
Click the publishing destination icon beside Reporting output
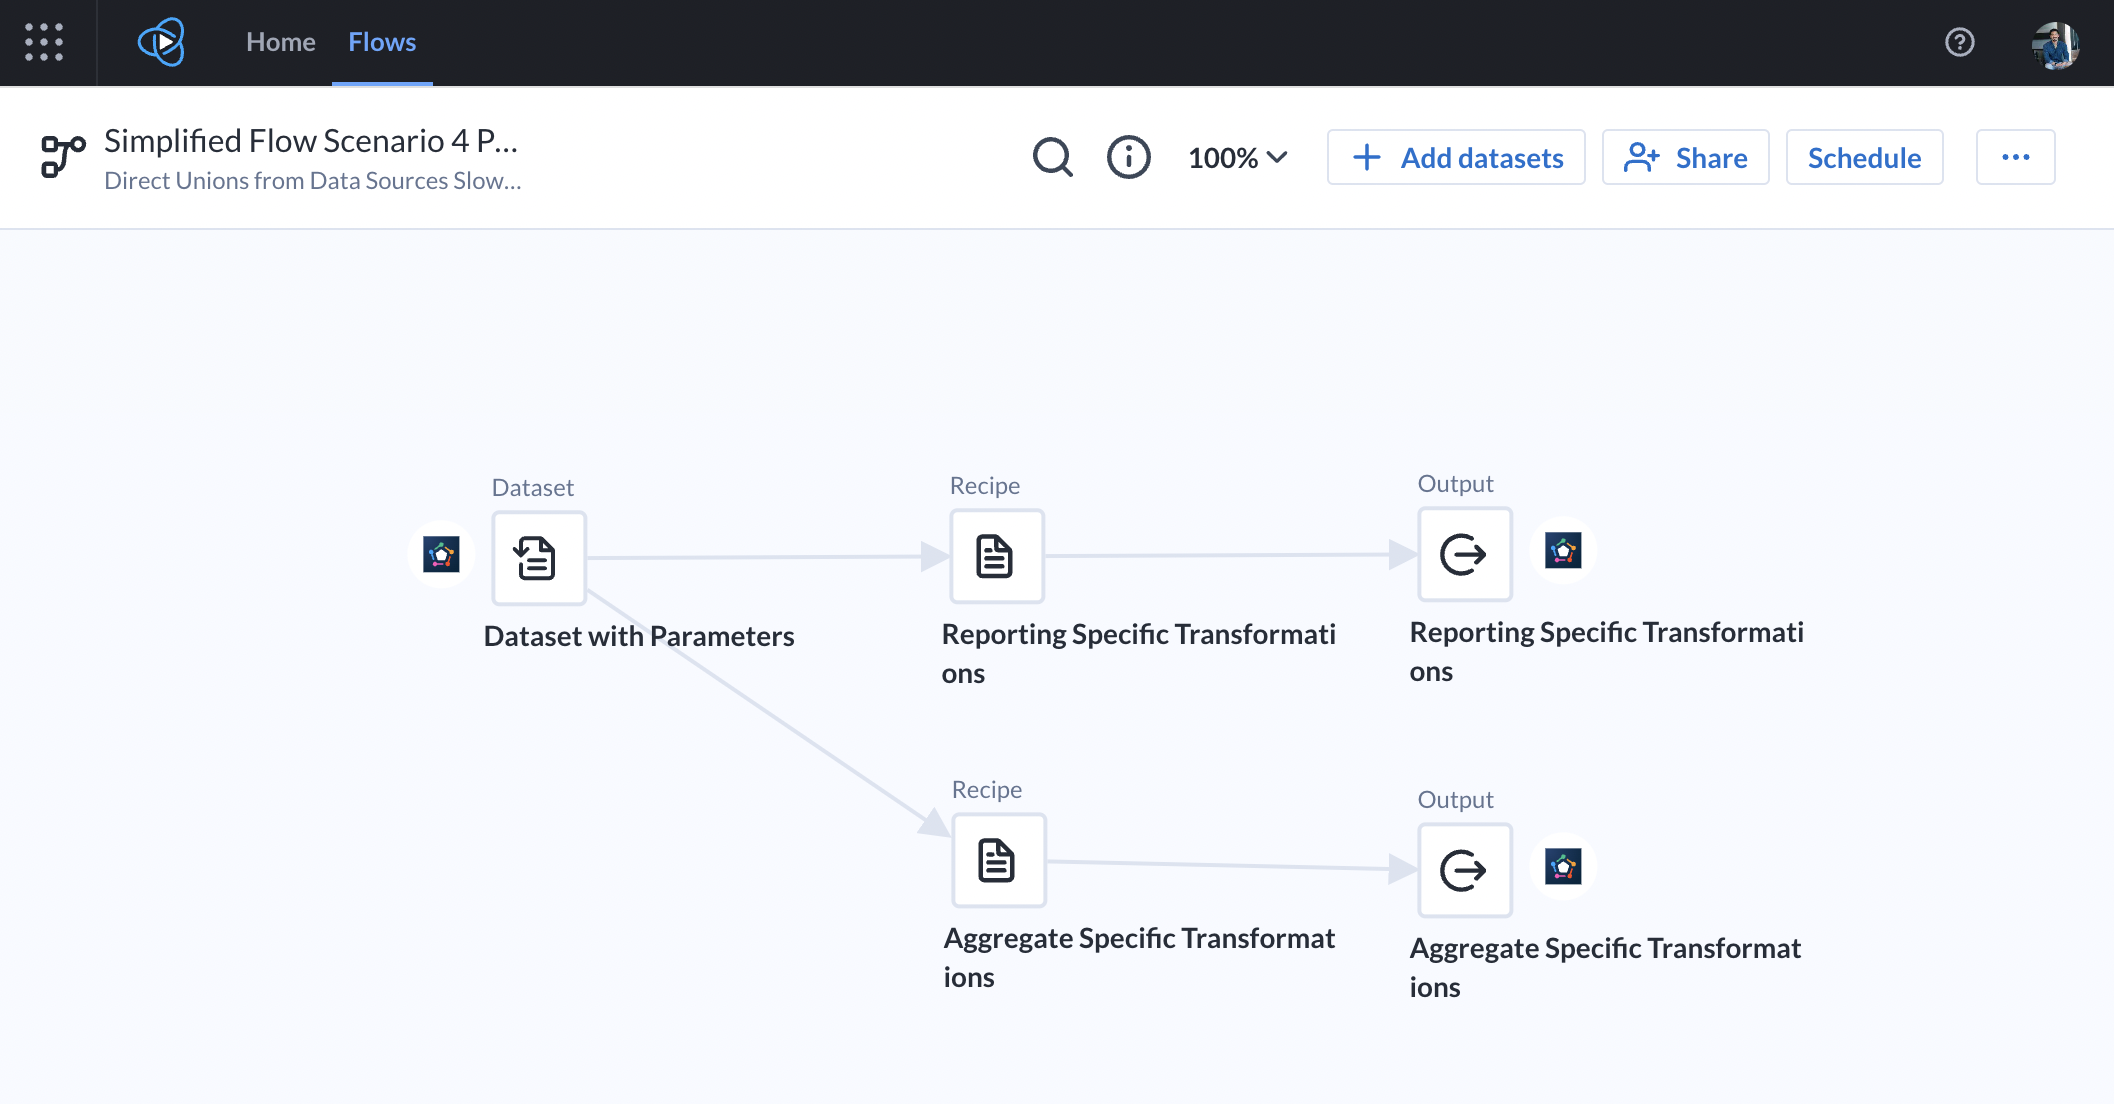click(1563, 550)
